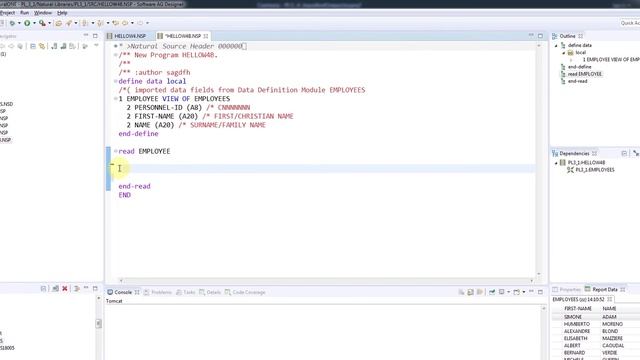This screenshot has width=640, height=360.
Task: Open the Help menu
Action: 62,13
